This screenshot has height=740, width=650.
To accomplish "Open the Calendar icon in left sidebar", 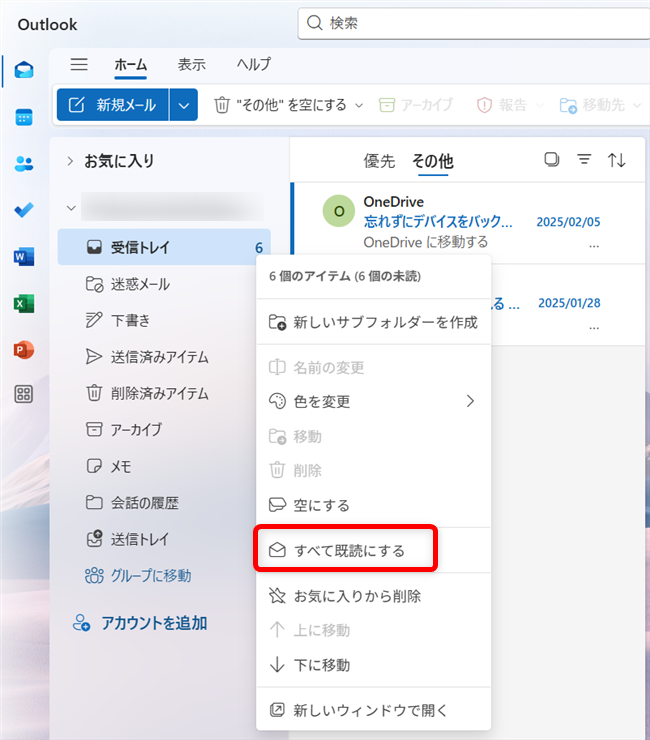I will [x=24, y=117].
